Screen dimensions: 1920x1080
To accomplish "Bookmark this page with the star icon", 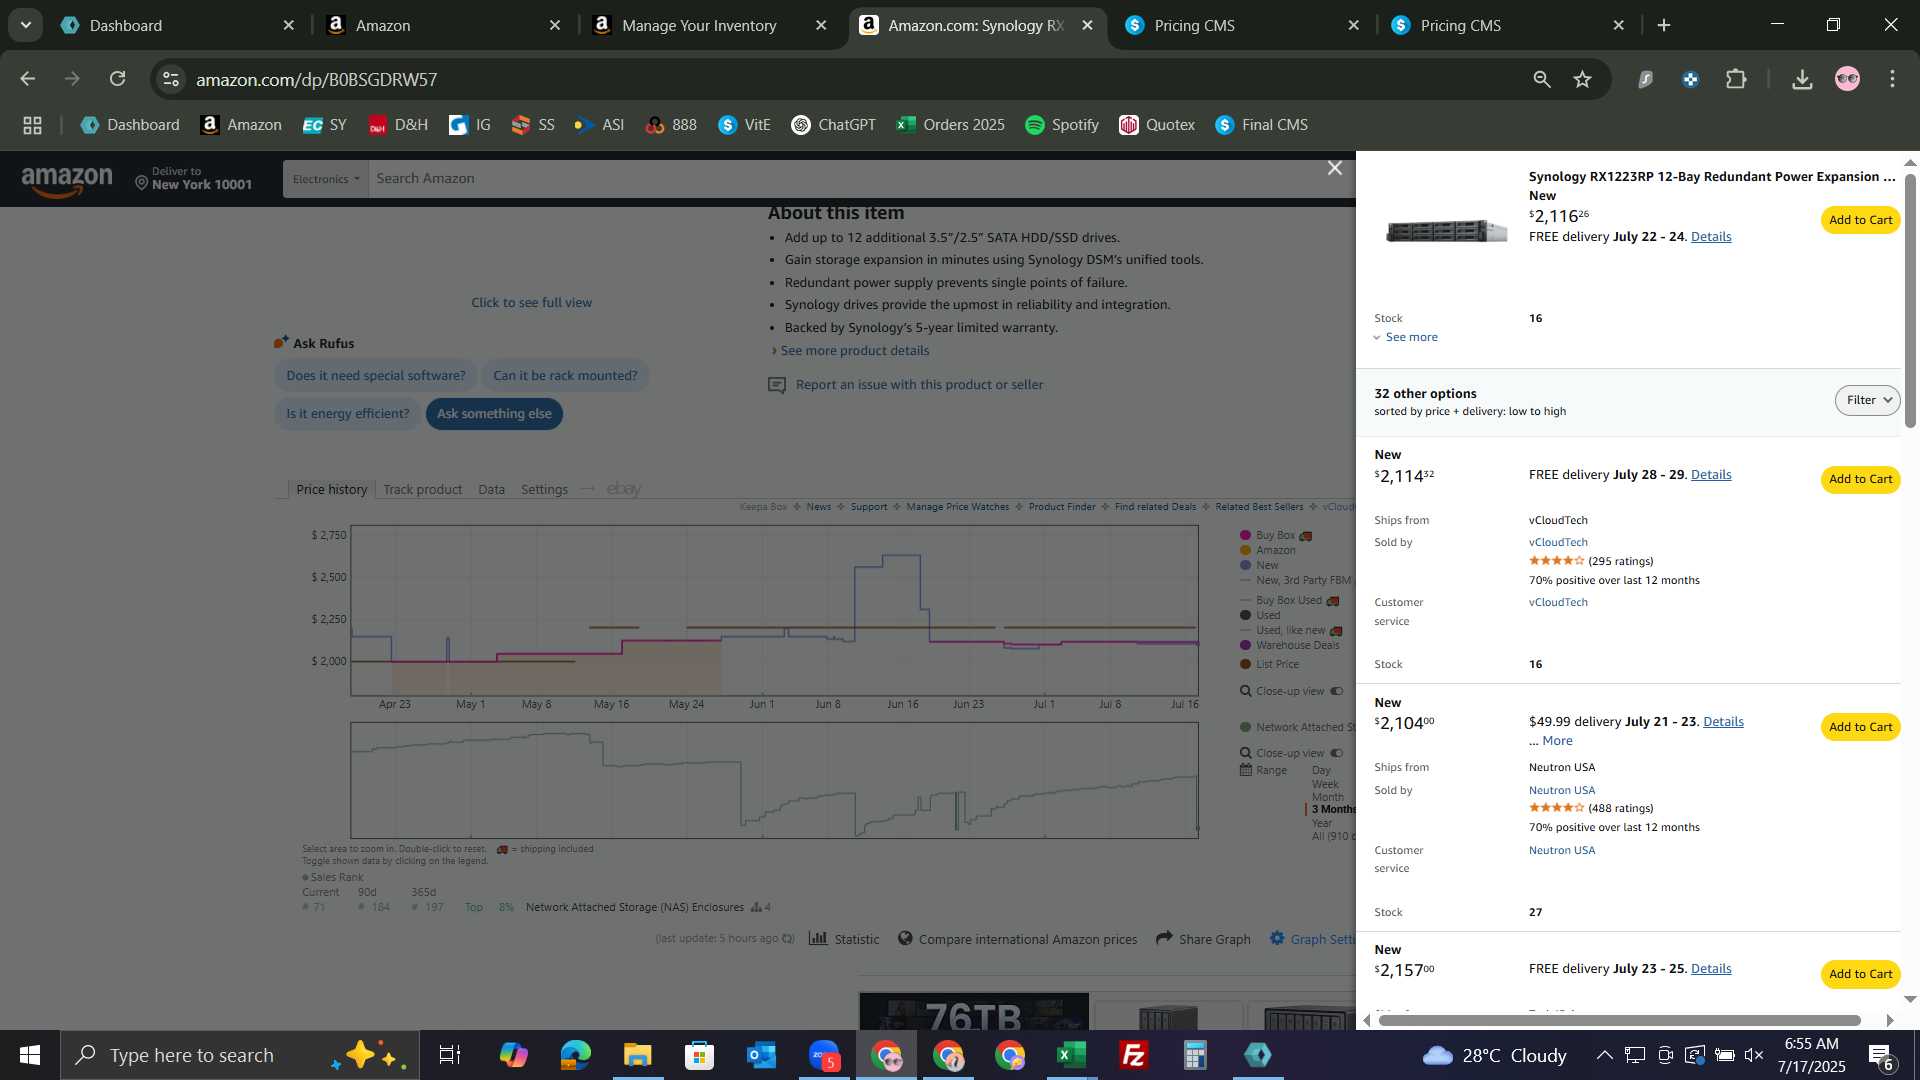I will [1582, 79].
